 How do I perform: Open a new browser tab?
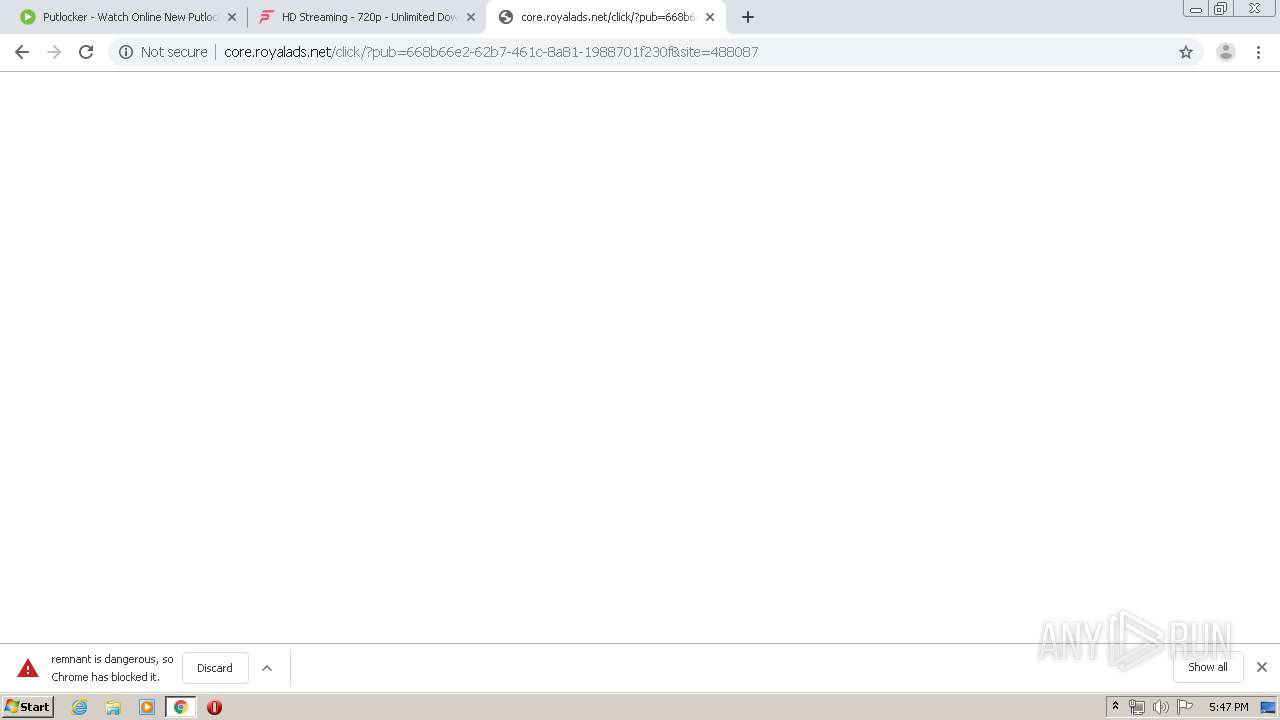pos(748,17)
